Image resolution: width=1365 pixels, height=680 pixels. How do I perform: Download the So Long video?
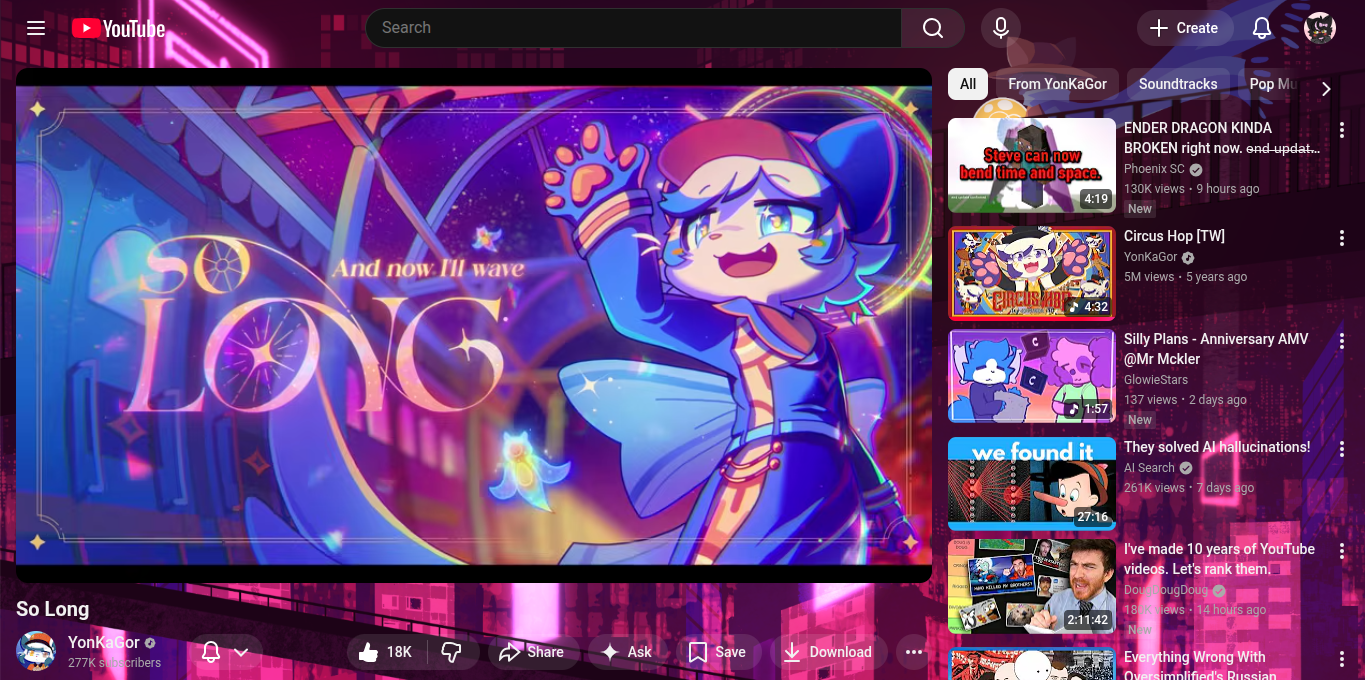click(826, 652)
